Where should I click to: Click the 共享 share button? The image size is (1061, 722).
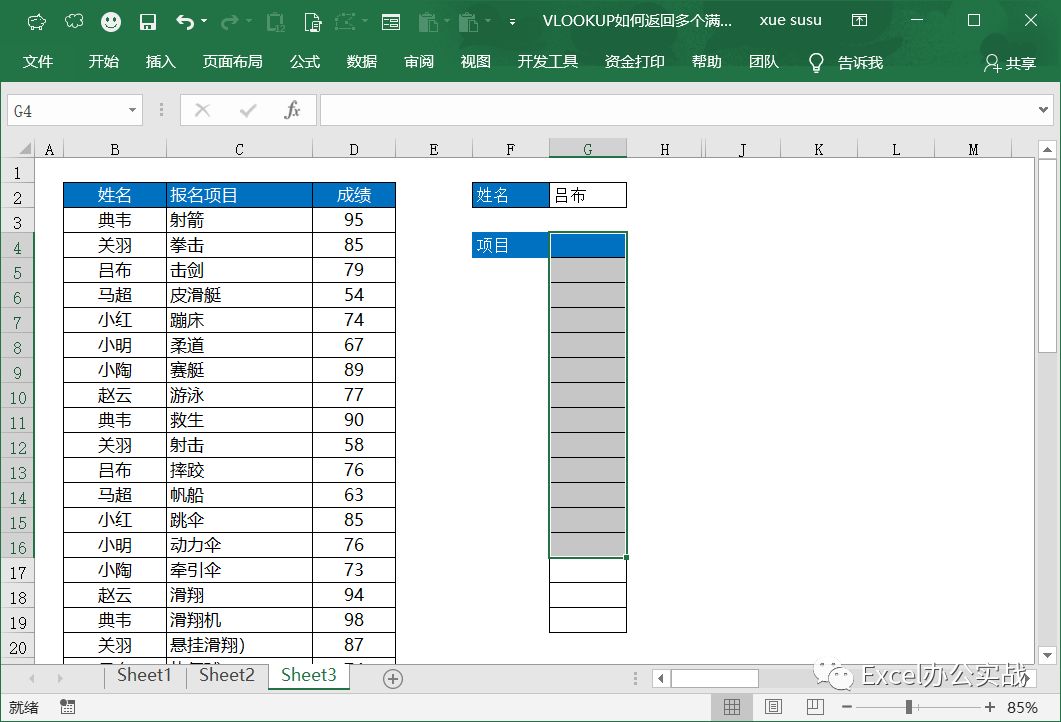coord(1010,63)
